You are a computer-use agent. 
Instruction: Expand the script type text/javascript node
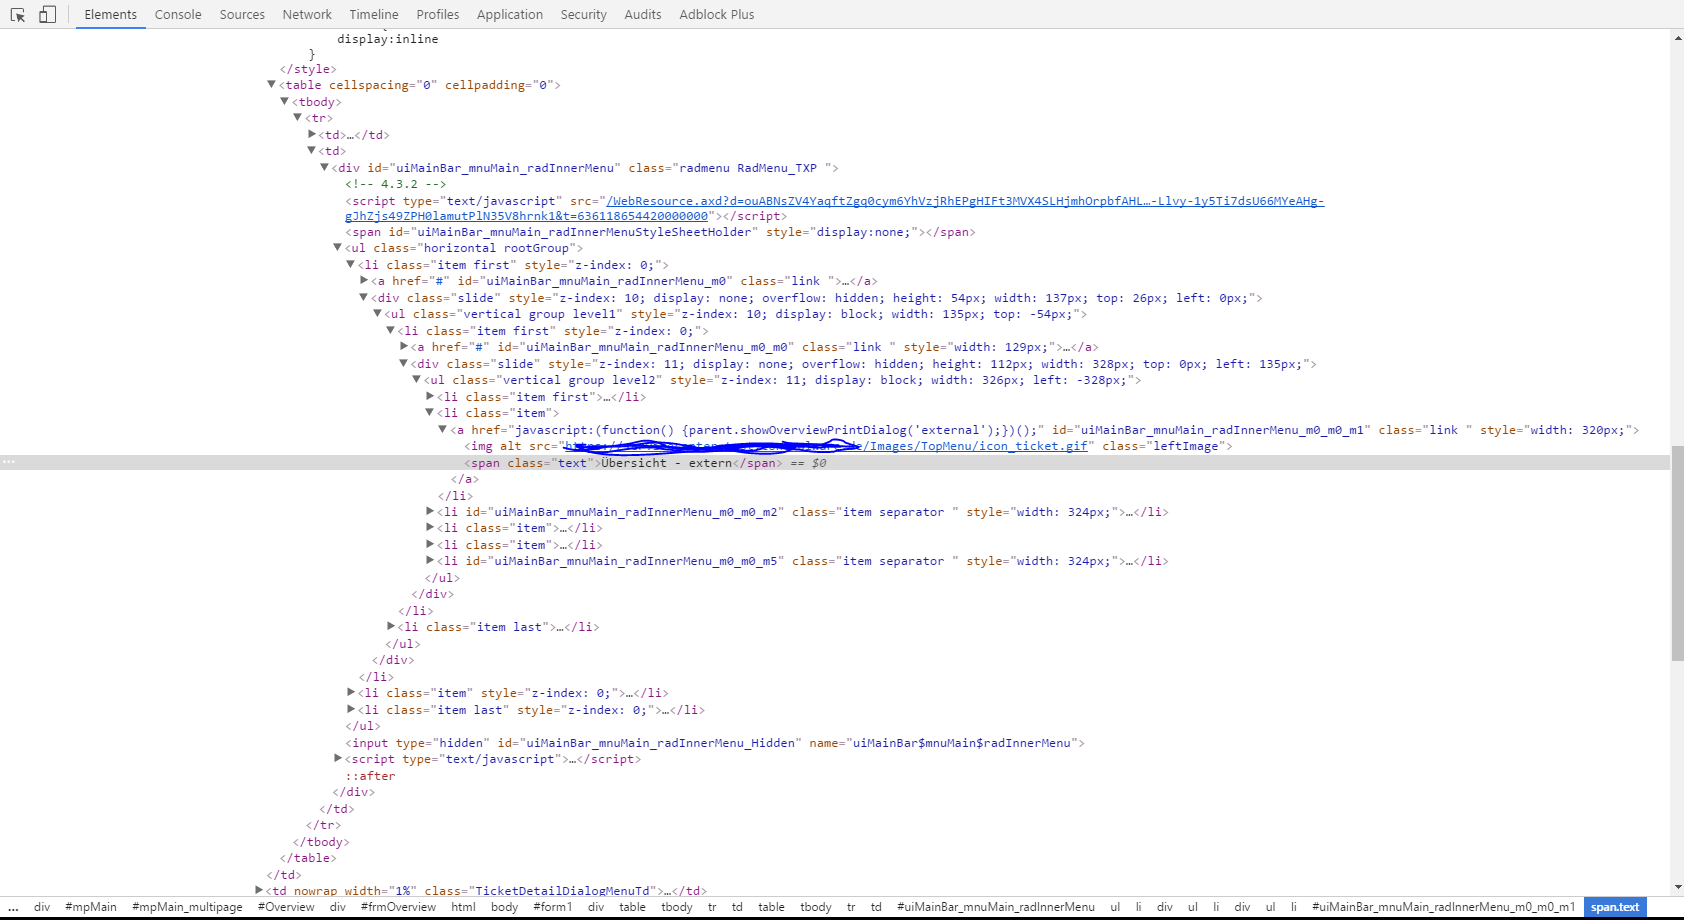[x=338, y=758]
